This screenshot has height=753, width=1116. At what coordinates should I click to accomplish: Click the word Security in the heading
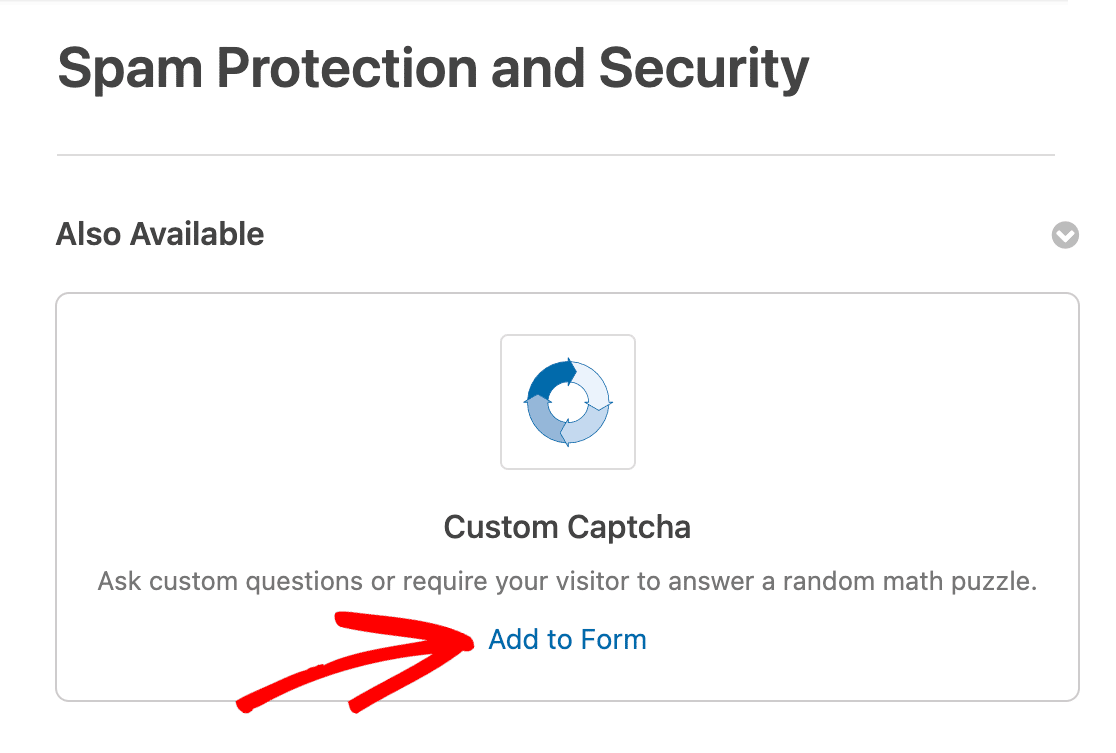[703, 68]
